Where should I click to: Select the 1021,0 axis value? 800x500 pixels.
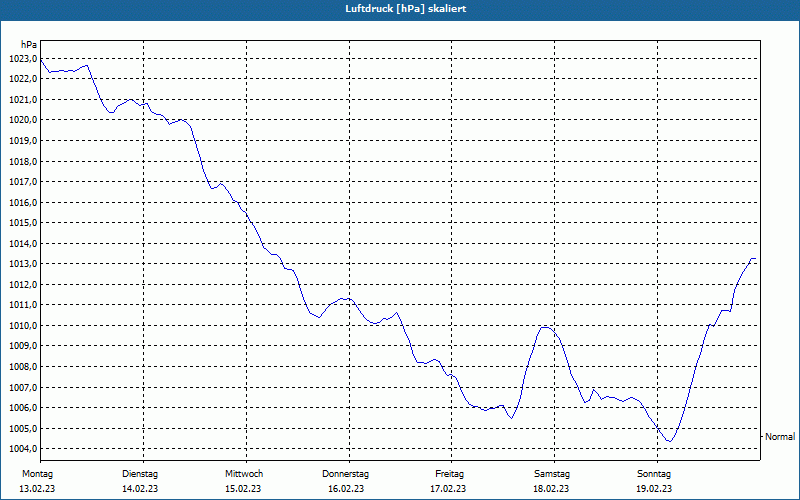click(x=23, y=99)
